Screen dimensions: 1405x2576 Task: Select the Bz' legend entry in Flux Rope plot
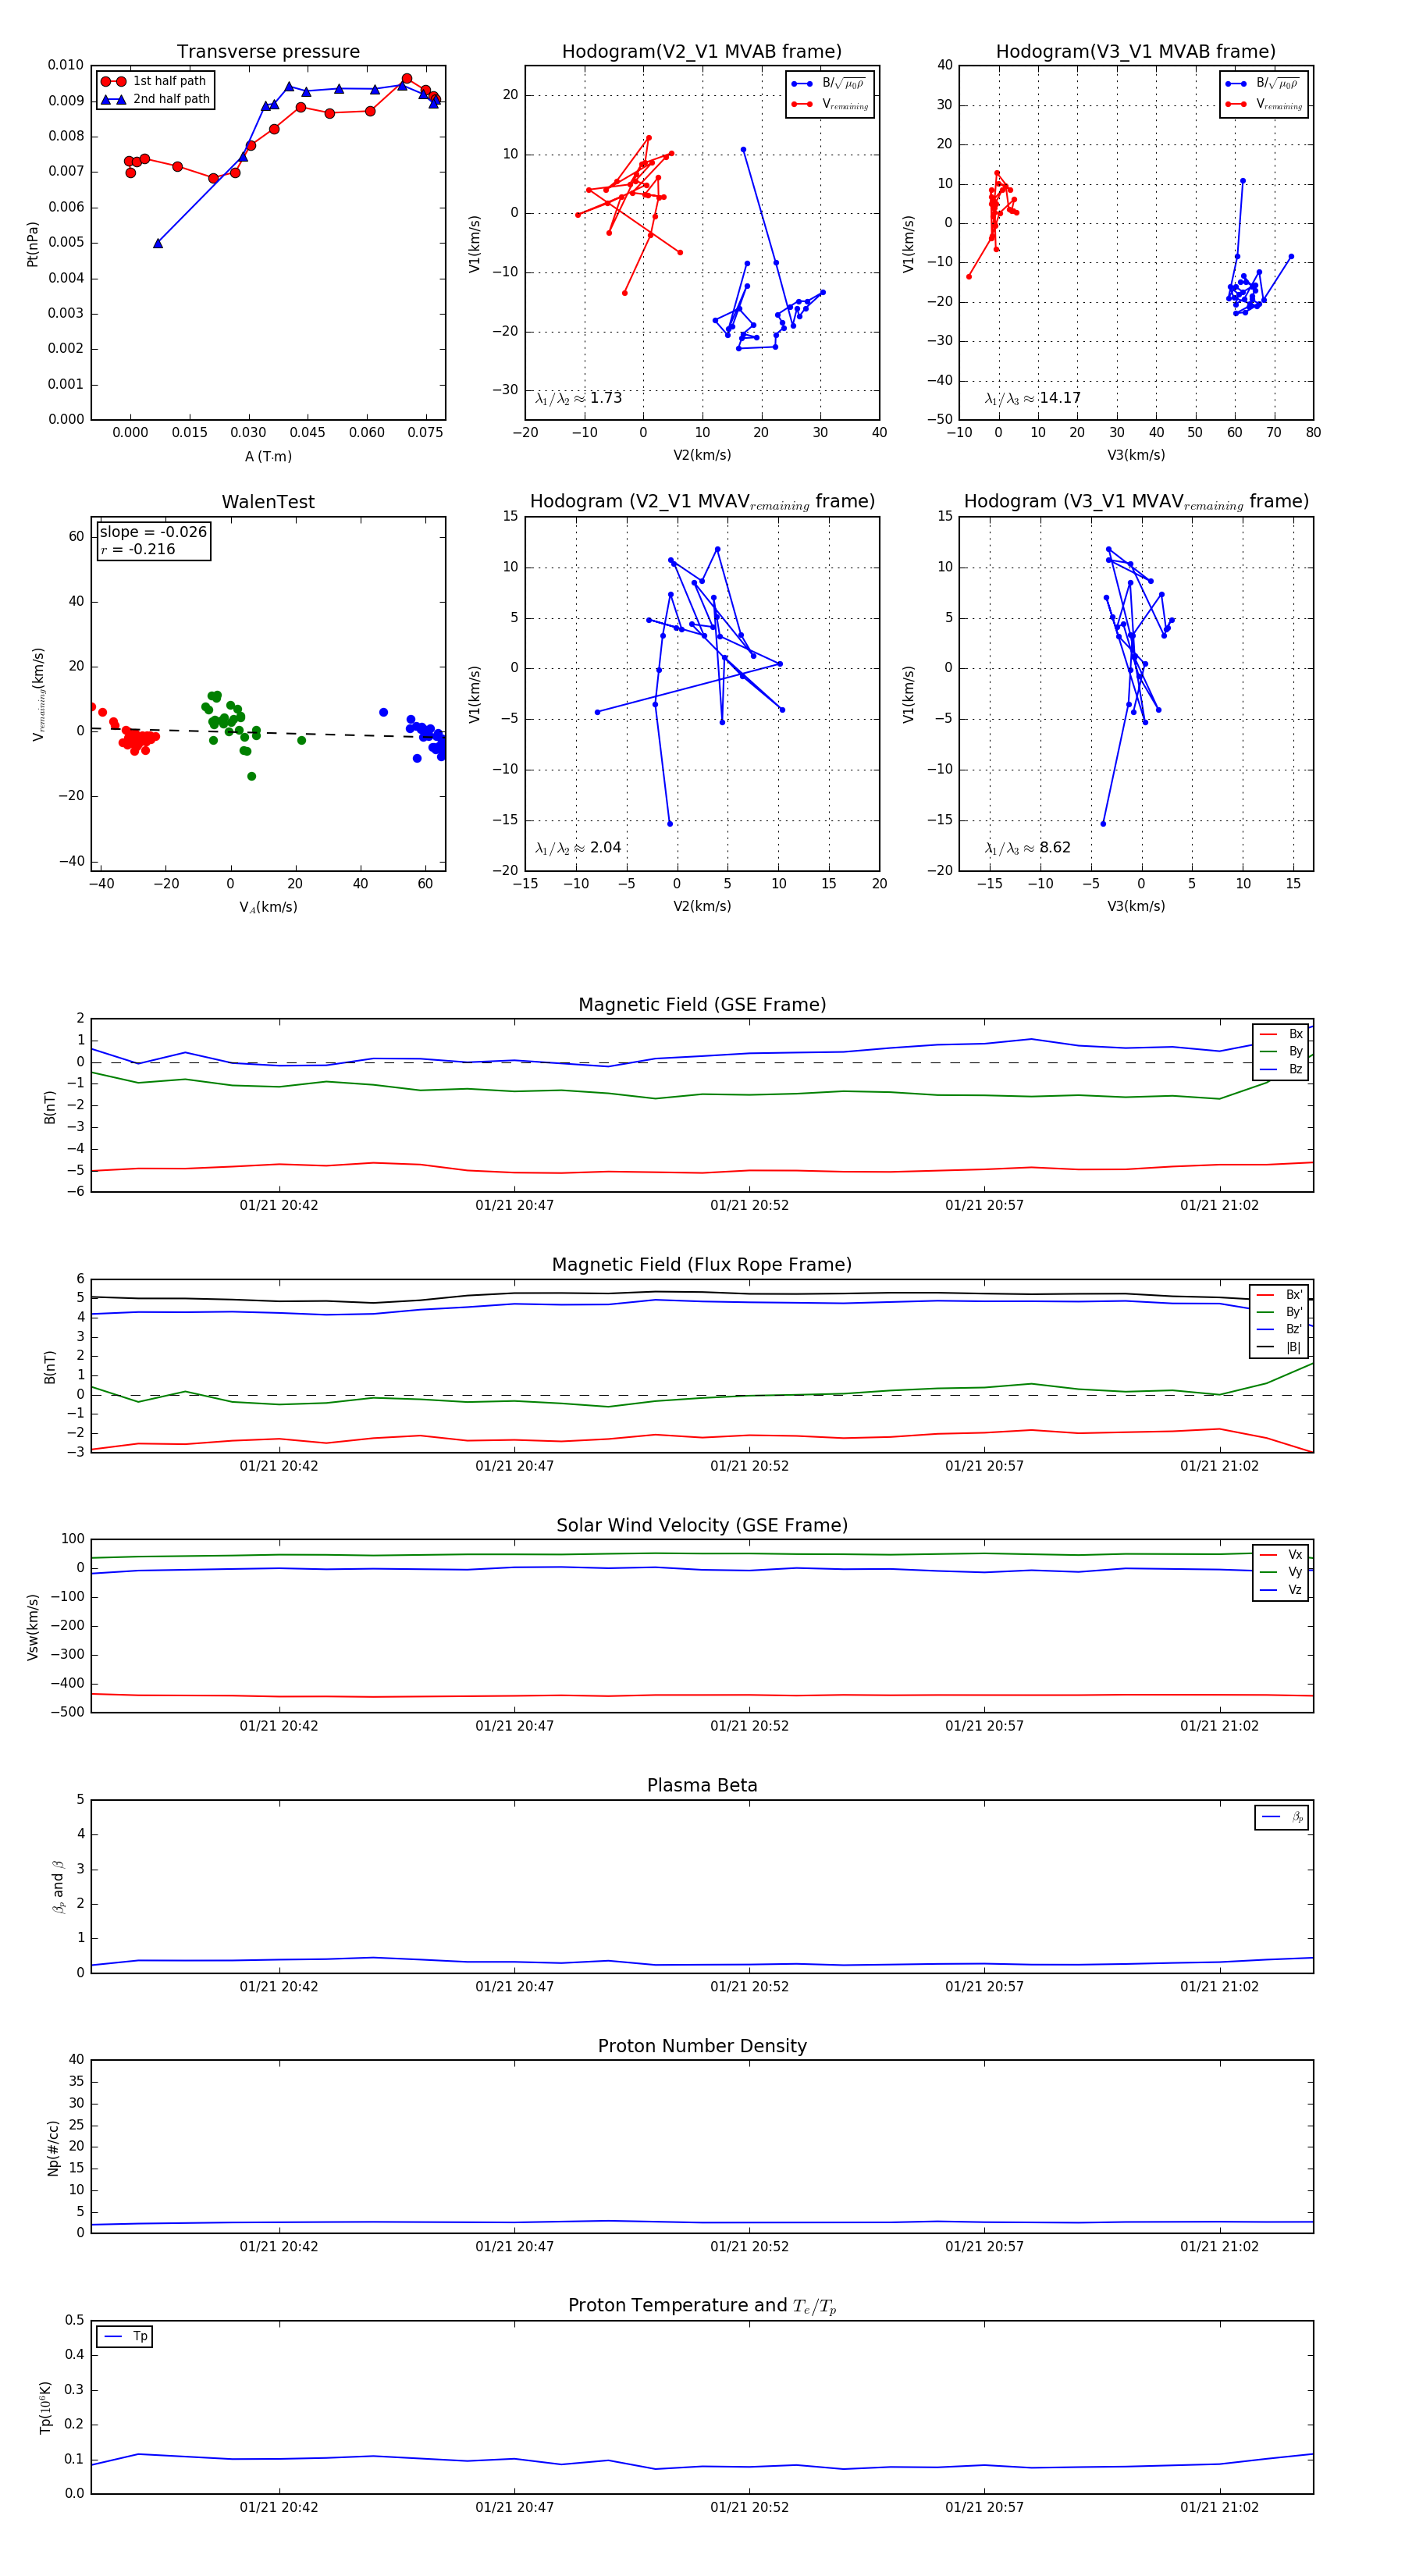coord(1279,1329)
